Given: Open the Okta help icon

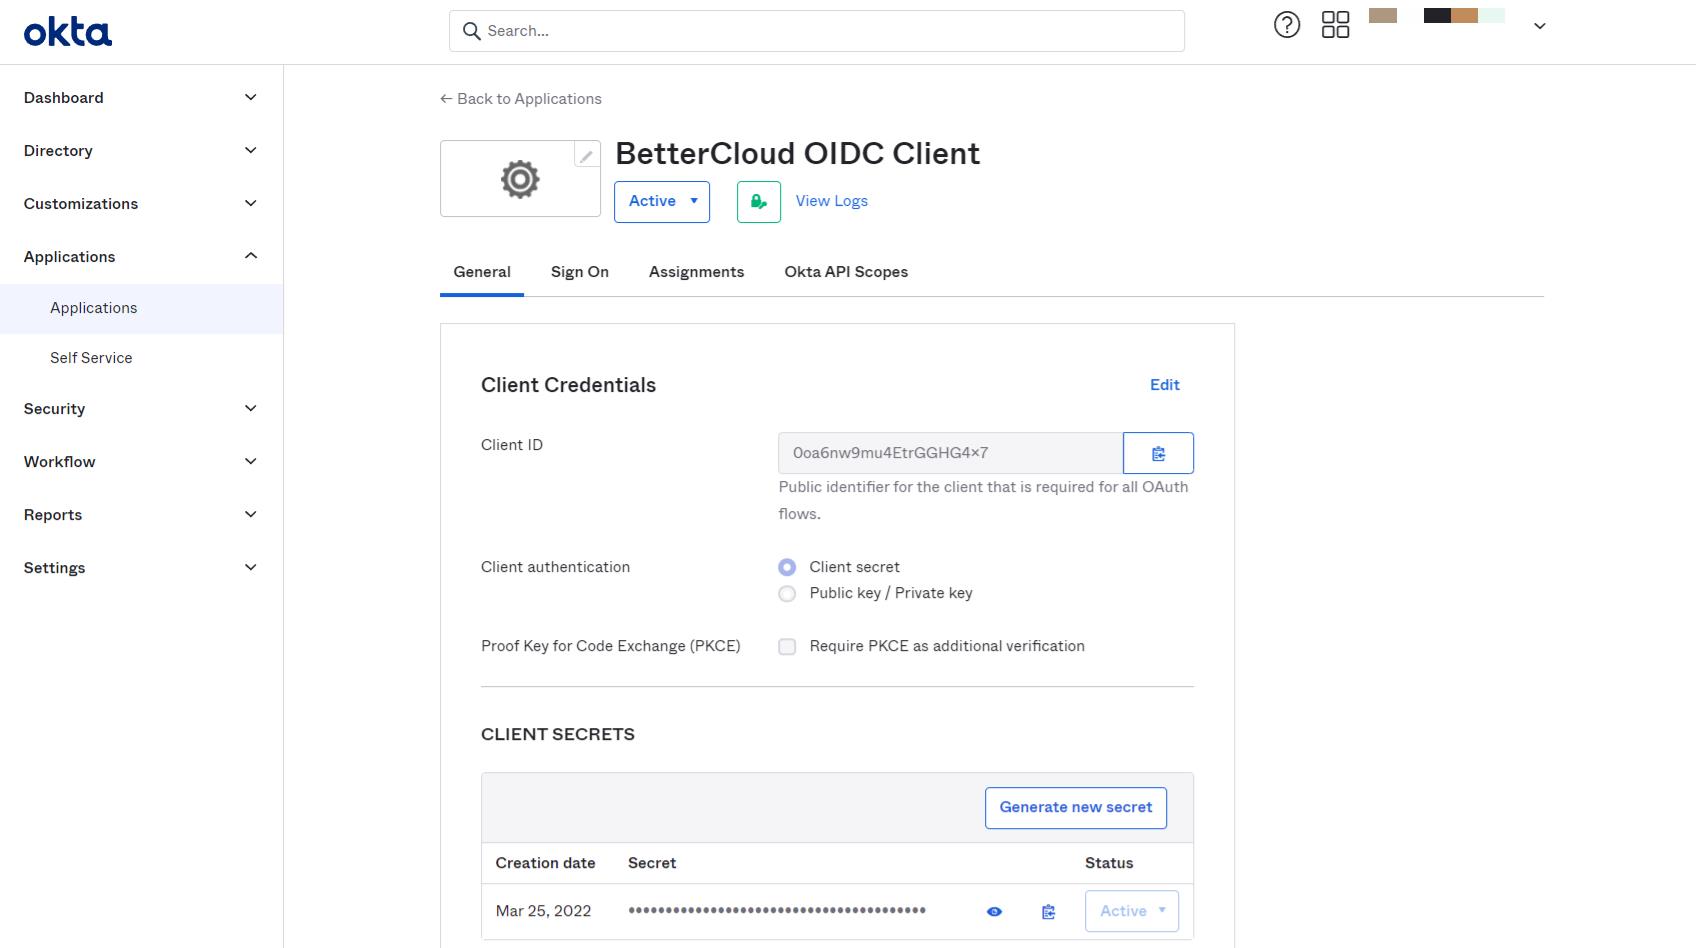Looking at the screenshot, I should (x=1286, y=24).
